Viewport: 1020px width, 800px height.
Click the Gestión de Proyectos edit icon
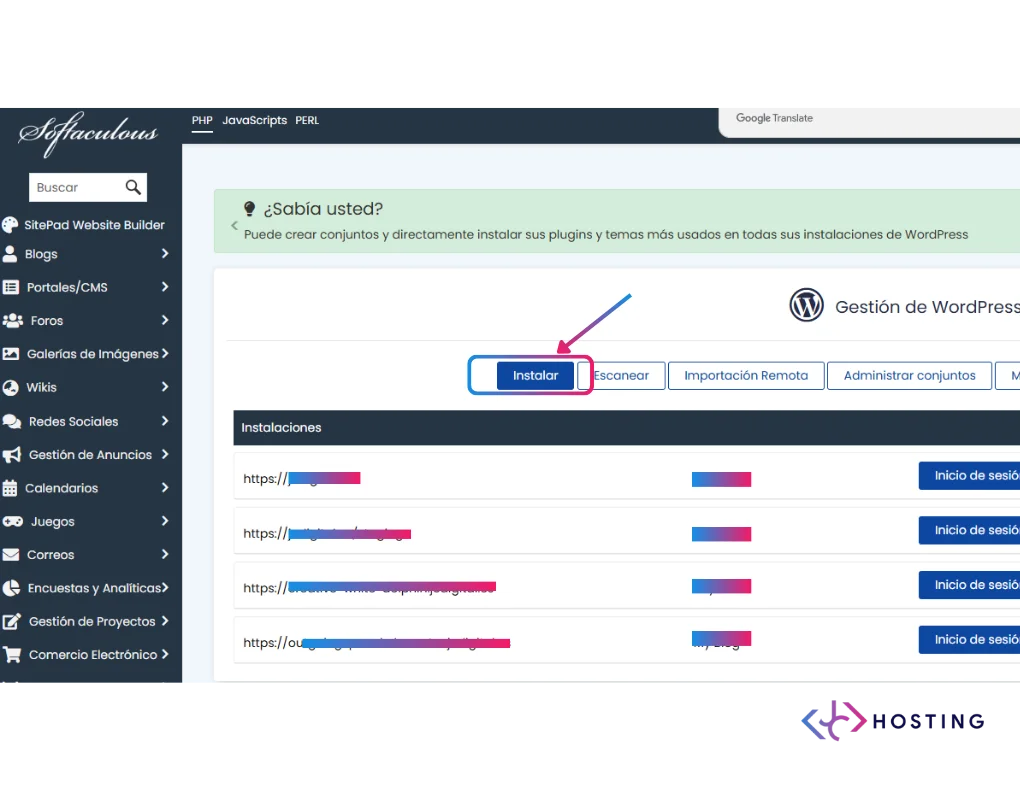tap(12, 621)
